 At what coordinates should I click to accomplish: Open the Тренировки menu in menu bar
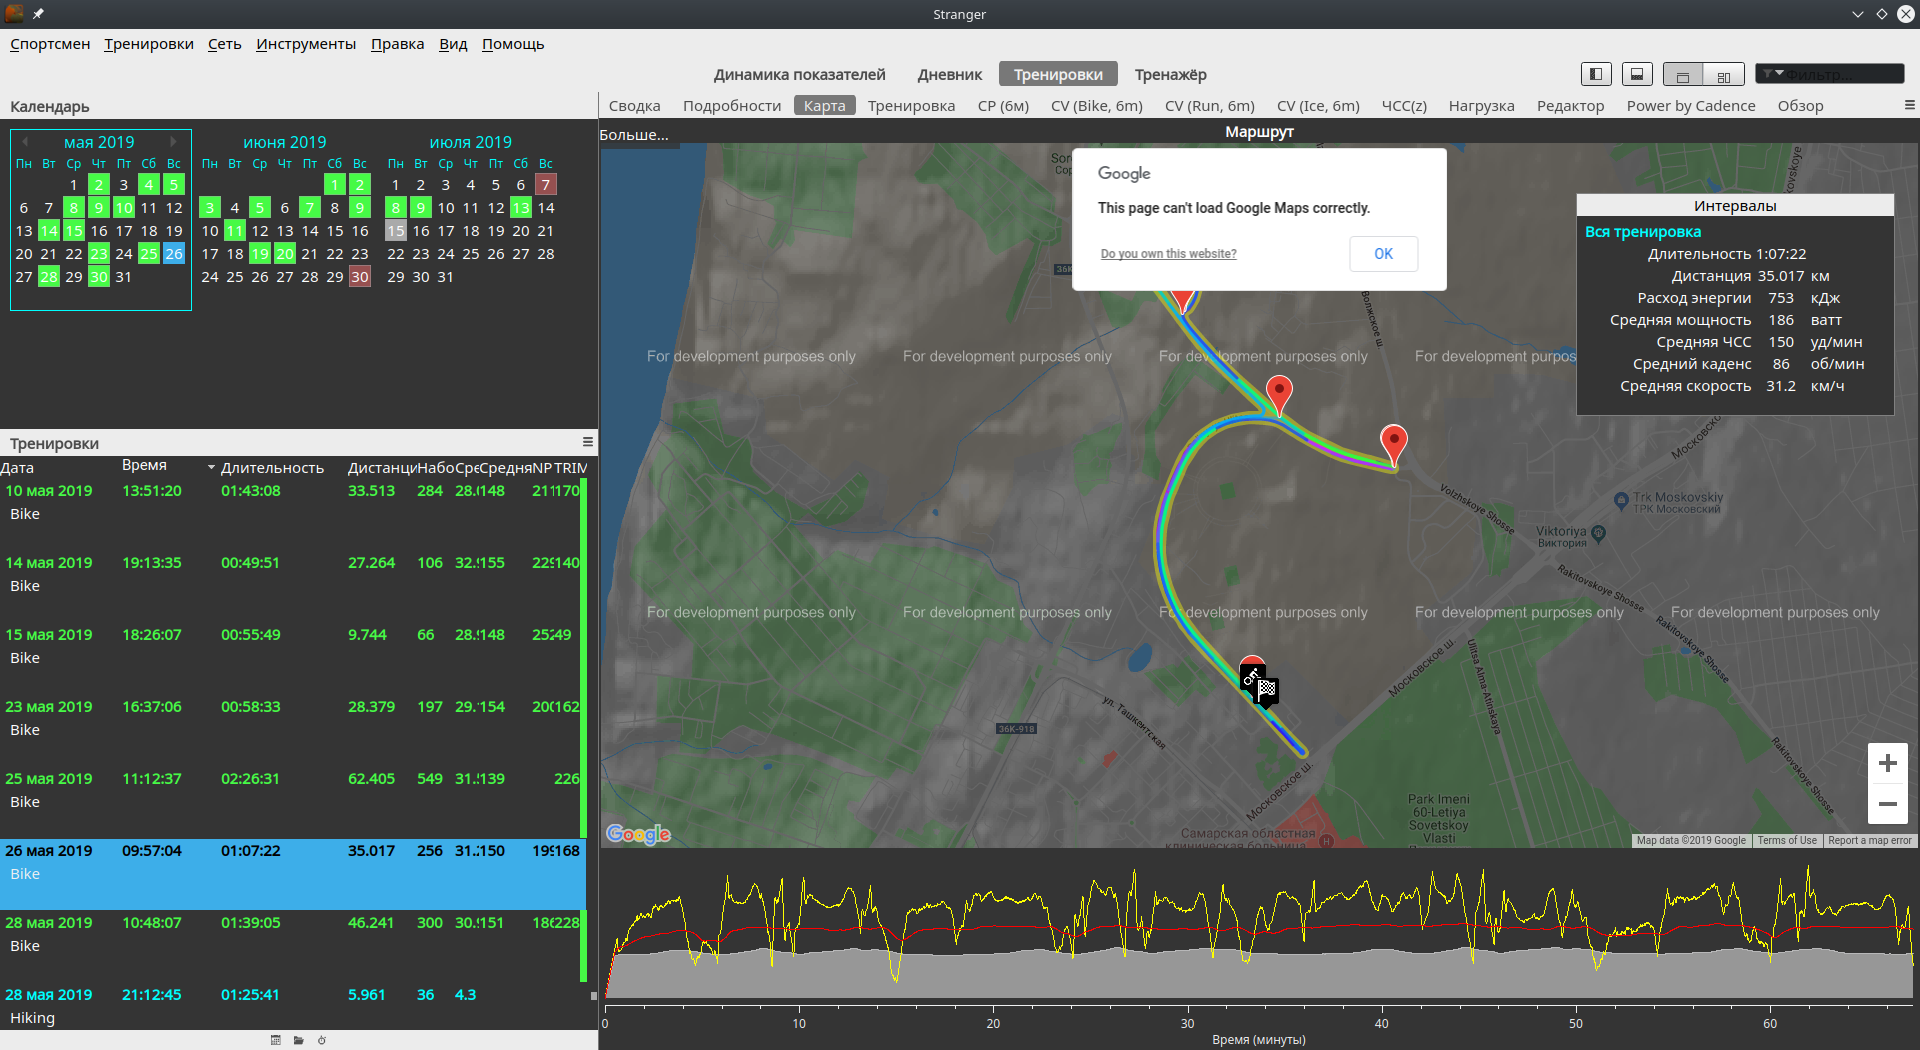click(149, 44)
